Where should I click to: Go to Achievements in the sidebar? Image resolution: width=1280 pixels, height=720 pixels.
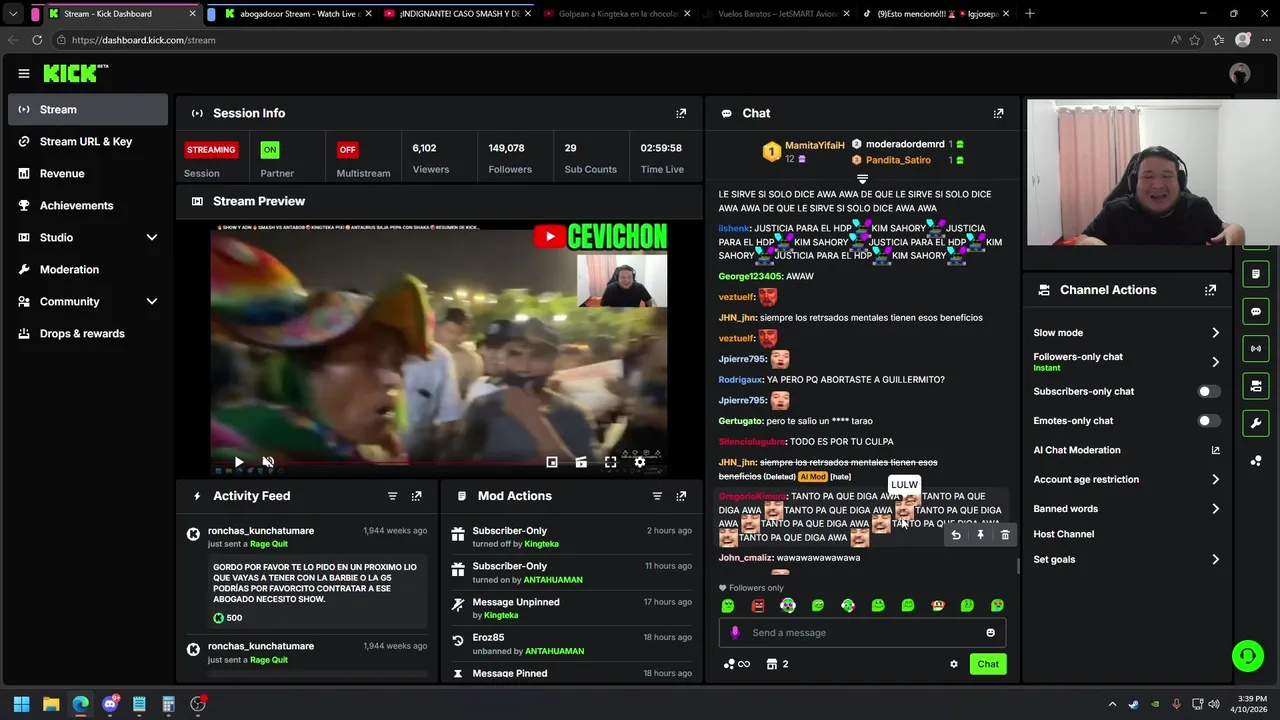88,205
